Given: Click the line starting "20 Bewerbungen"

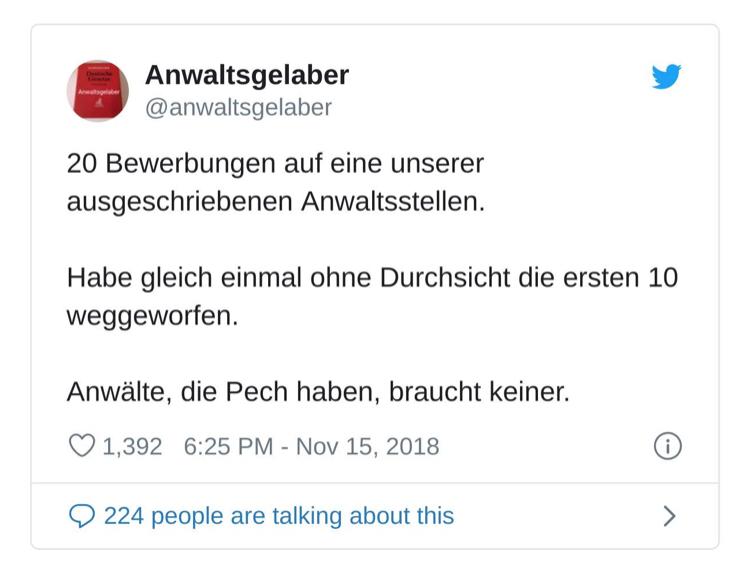Looking at the screenshot, I should click(275, 163).
